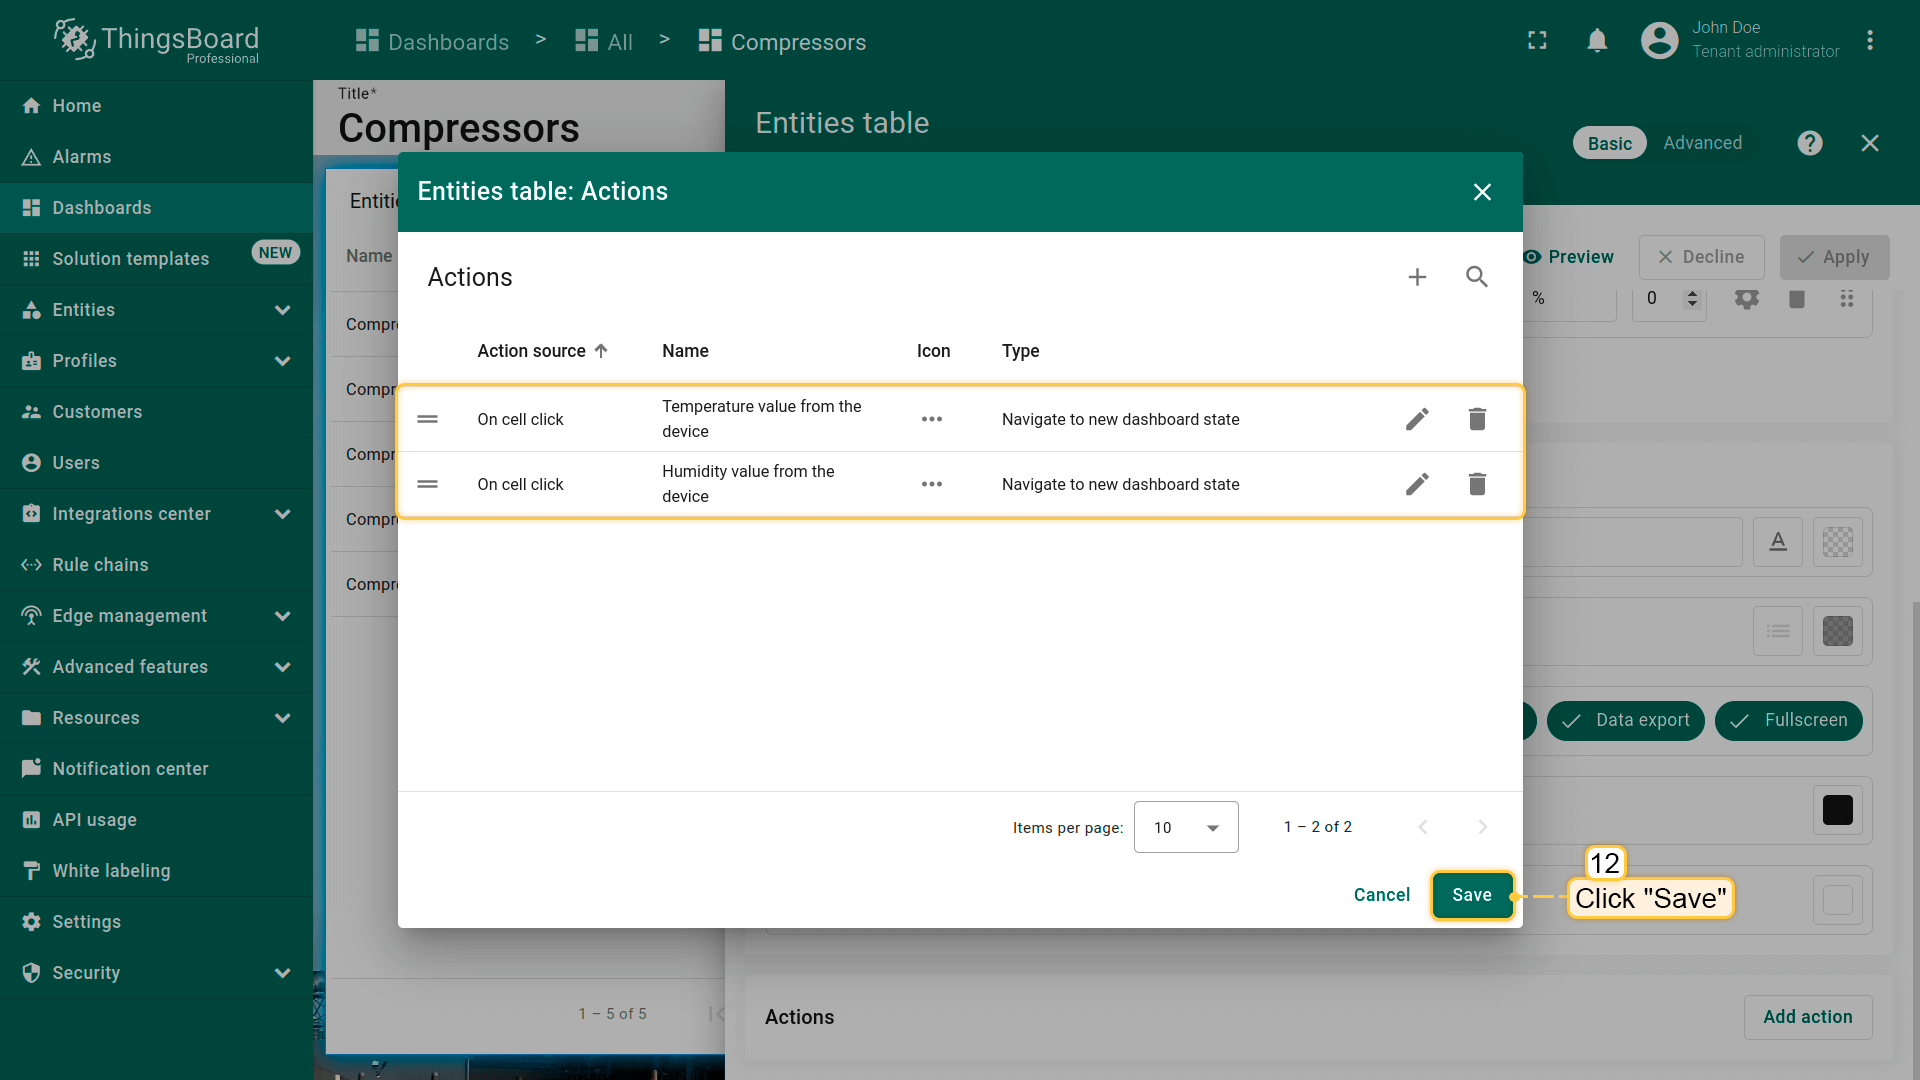Click Cancel in the dialog
This screenshot has width=1920, height=1080.
1381,895
